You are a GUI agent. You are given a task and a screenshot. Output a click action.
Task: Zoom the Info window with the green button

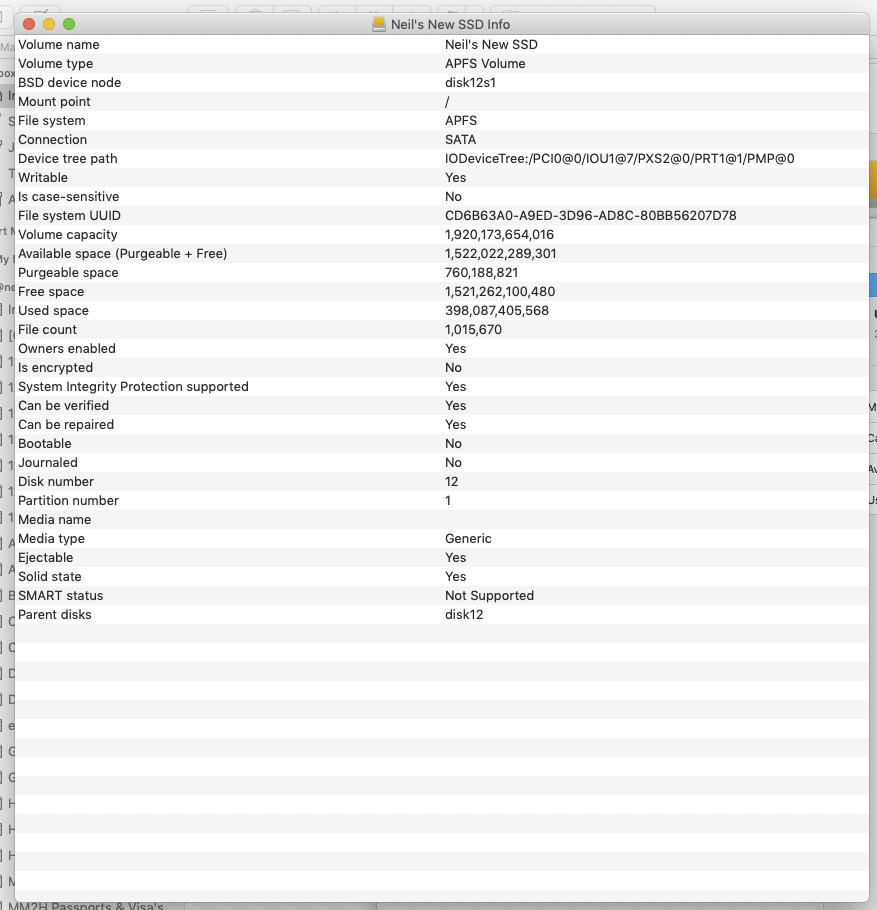click(x=69, y=24)
